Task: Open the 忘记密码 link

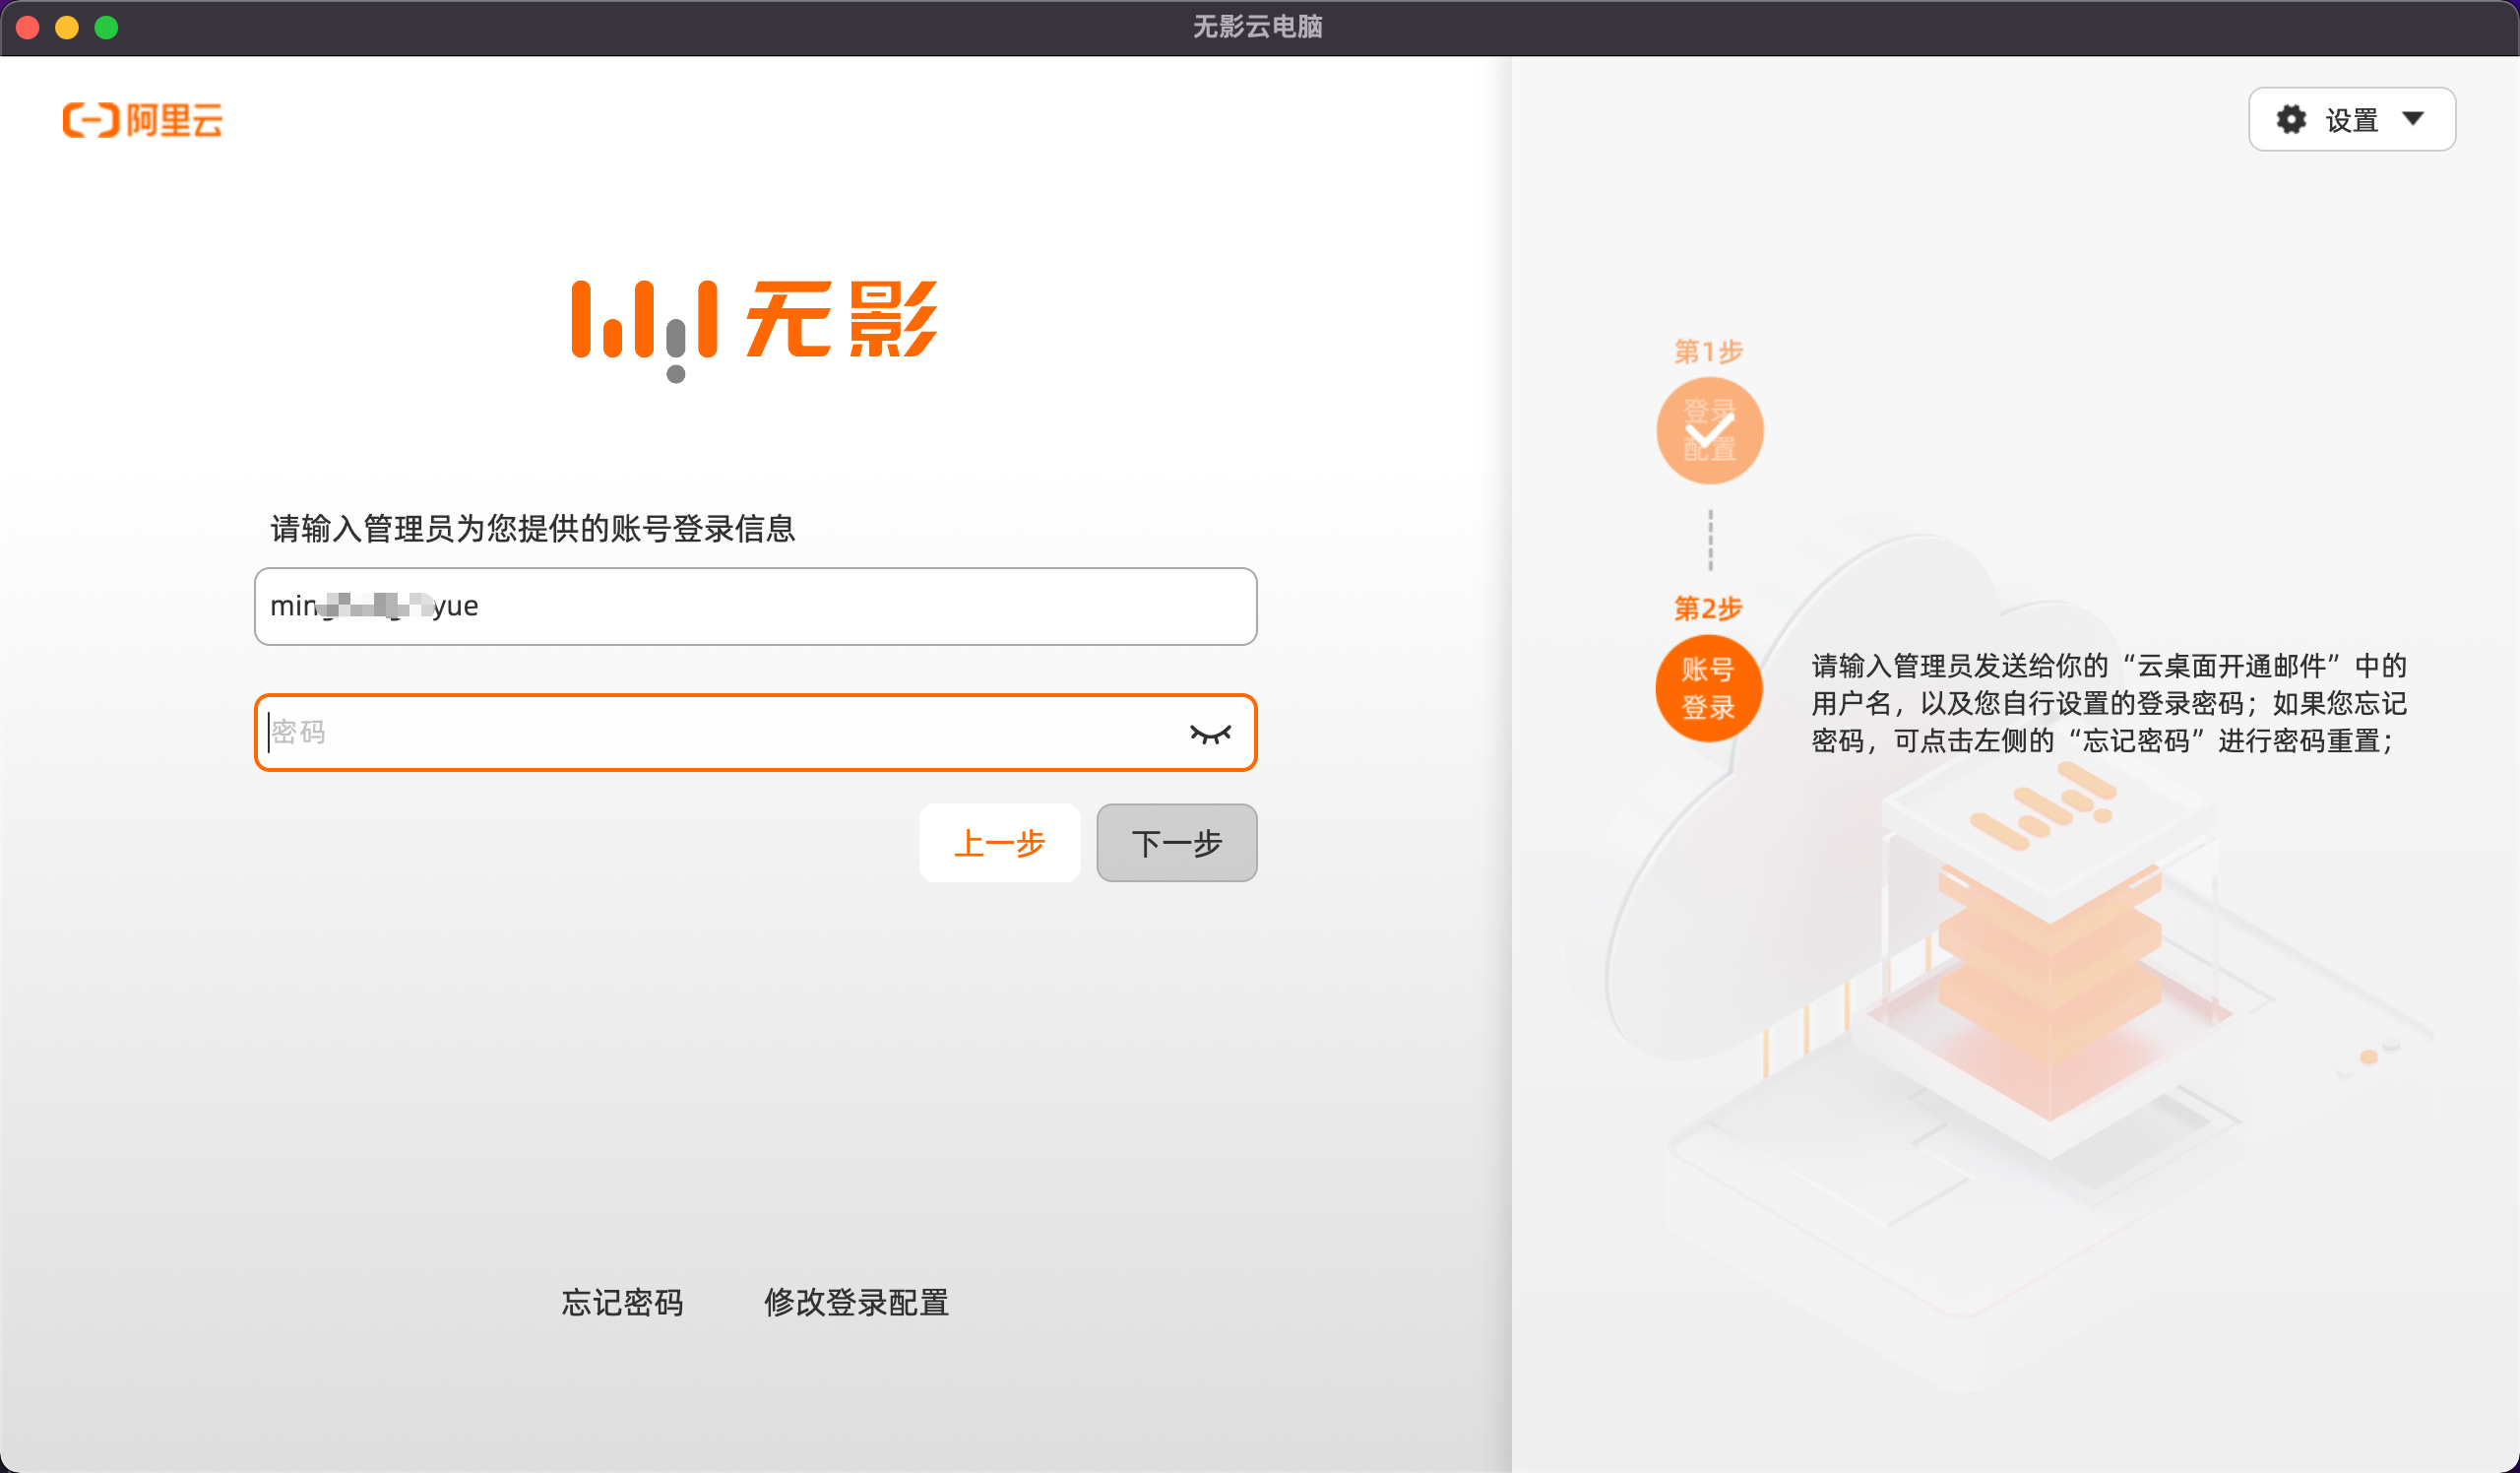Action: (x=622, y=1302)
